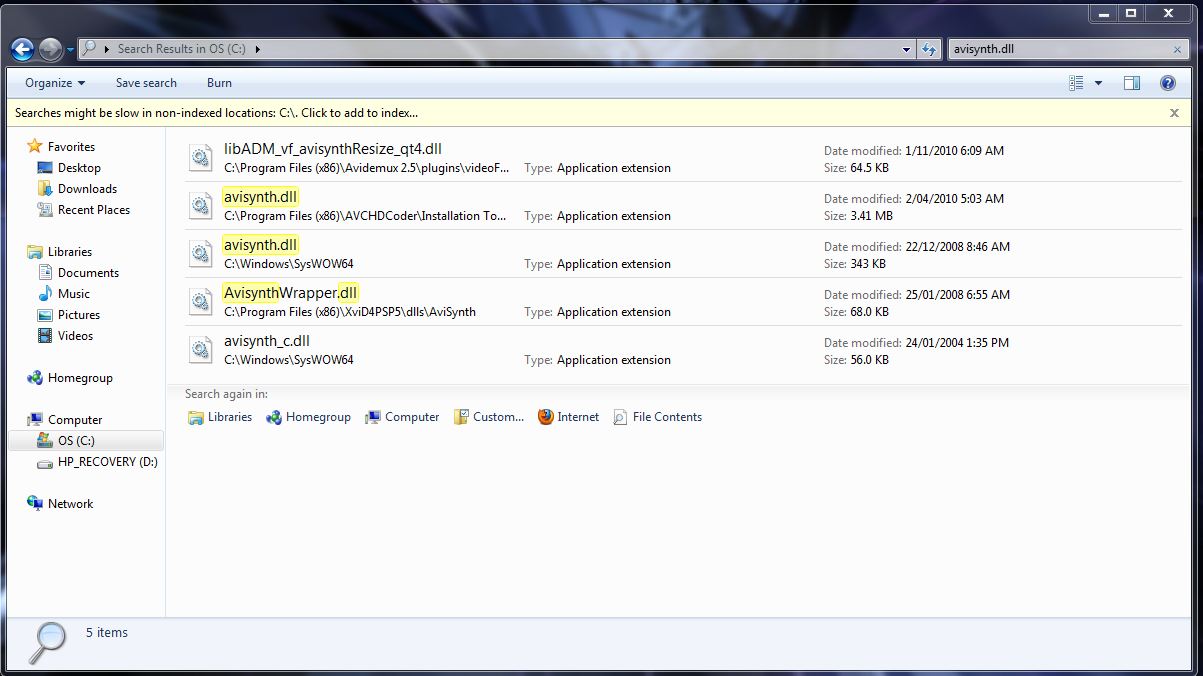
Task: Open the Organize menu
Action: (55, 83)
